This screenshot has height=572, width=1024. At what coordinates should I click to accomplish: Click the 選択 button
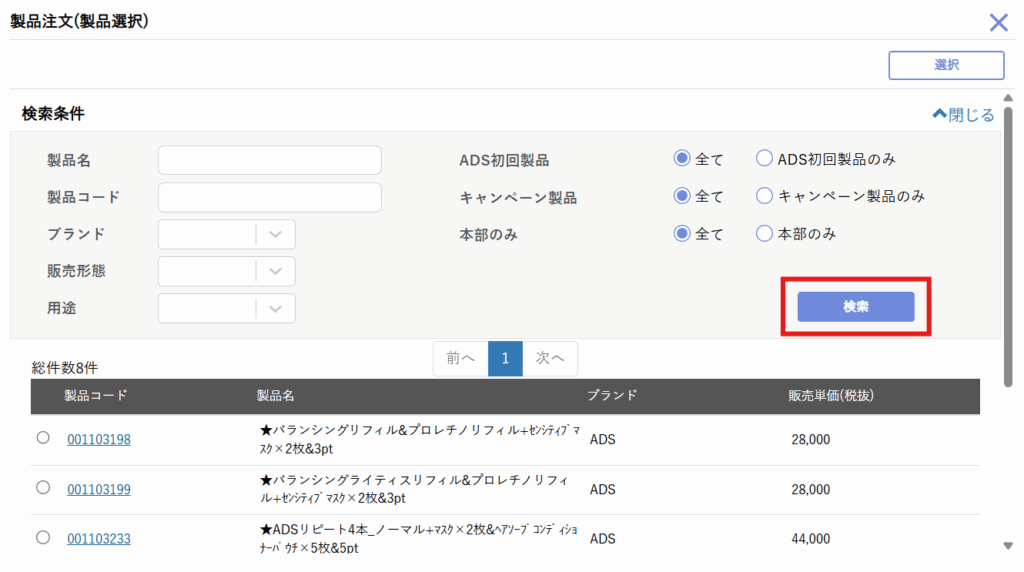coord(946,65)
